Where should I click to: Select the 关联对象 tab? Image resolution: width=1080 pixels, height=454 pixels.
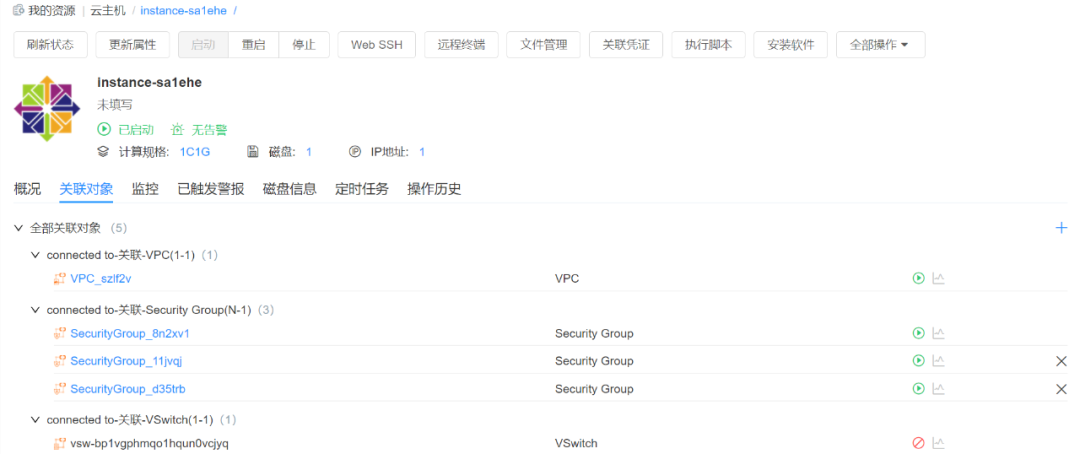86,189
